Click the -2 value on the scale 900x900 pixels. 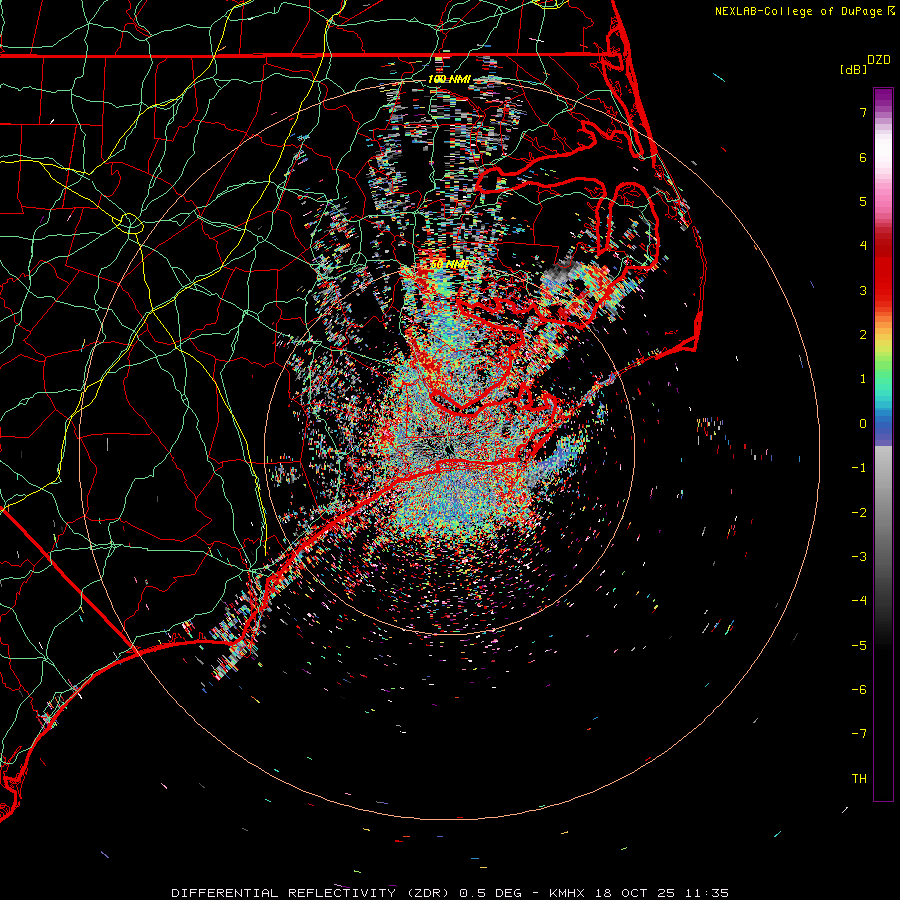pos(859,513)
